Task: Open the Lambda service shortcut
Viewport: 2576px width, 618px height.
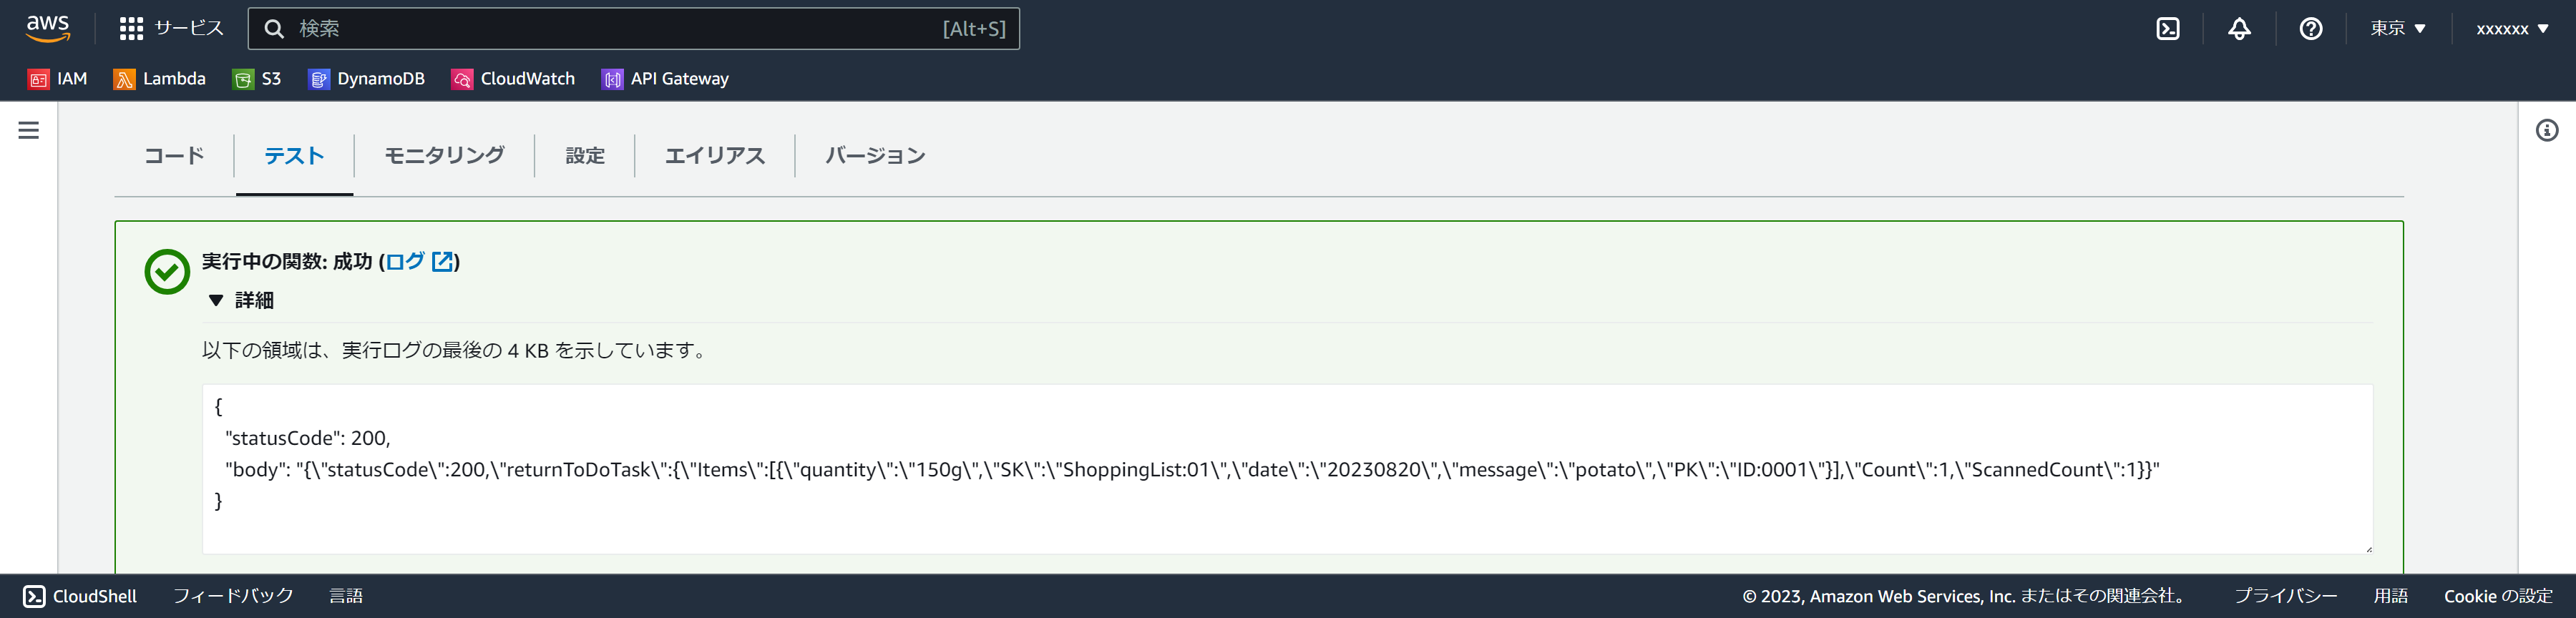Action: pyautogui.click(x=160, y=79)
